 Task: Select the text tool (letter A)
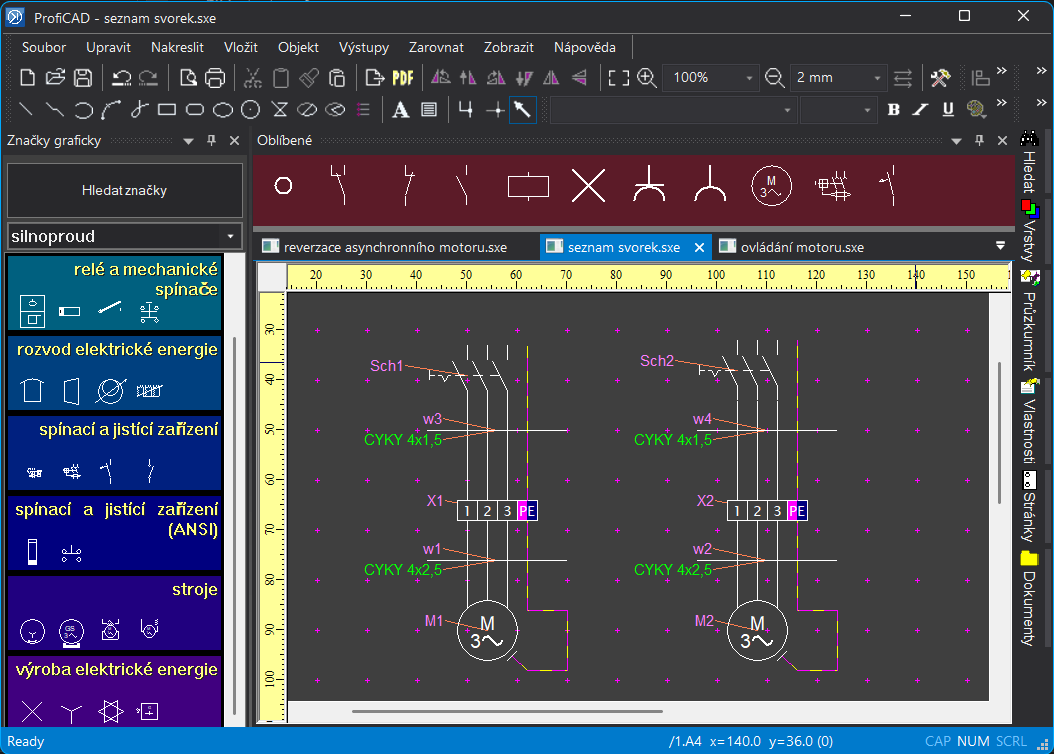[x=401, y=110]
